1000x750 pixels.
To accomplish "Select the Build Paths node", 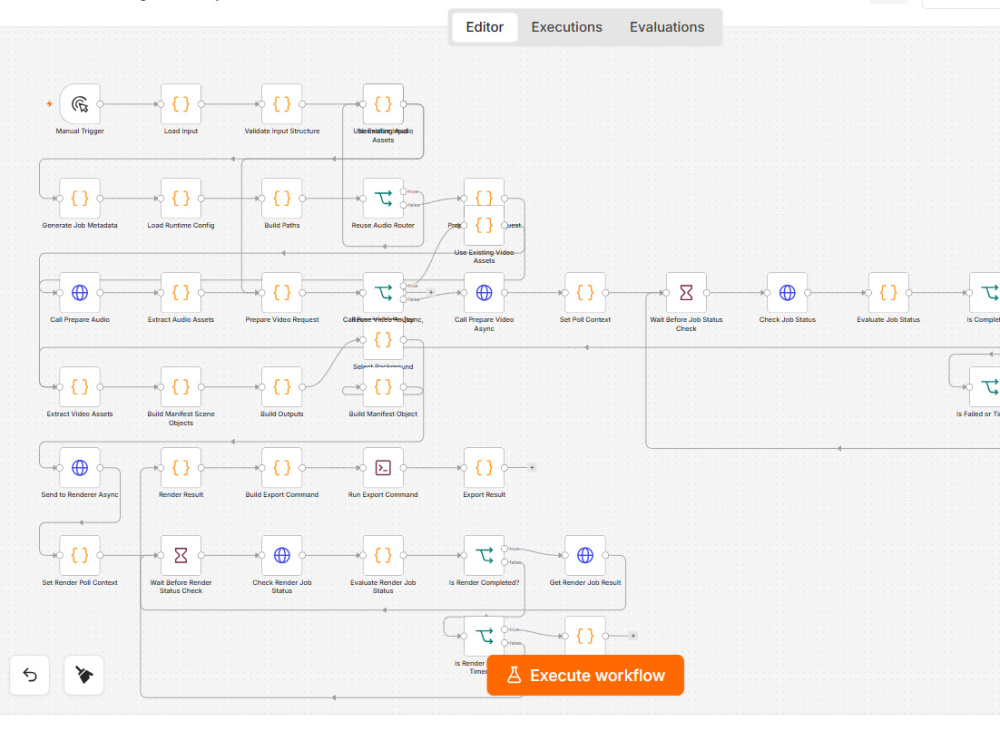I will 282,198.
